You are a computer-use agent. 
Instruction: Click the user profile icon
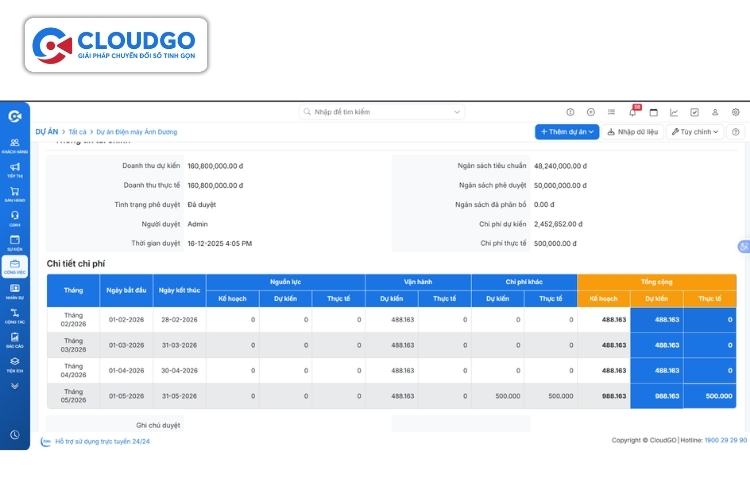715,112
